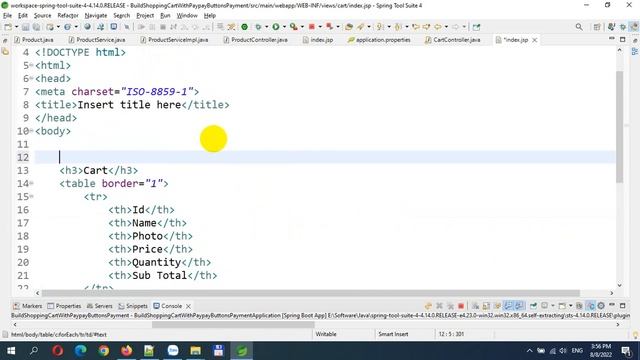The width and height of the screenshot is (640, 360).
Task: Open the New file dropdown arrow
Action: [16, 27]
